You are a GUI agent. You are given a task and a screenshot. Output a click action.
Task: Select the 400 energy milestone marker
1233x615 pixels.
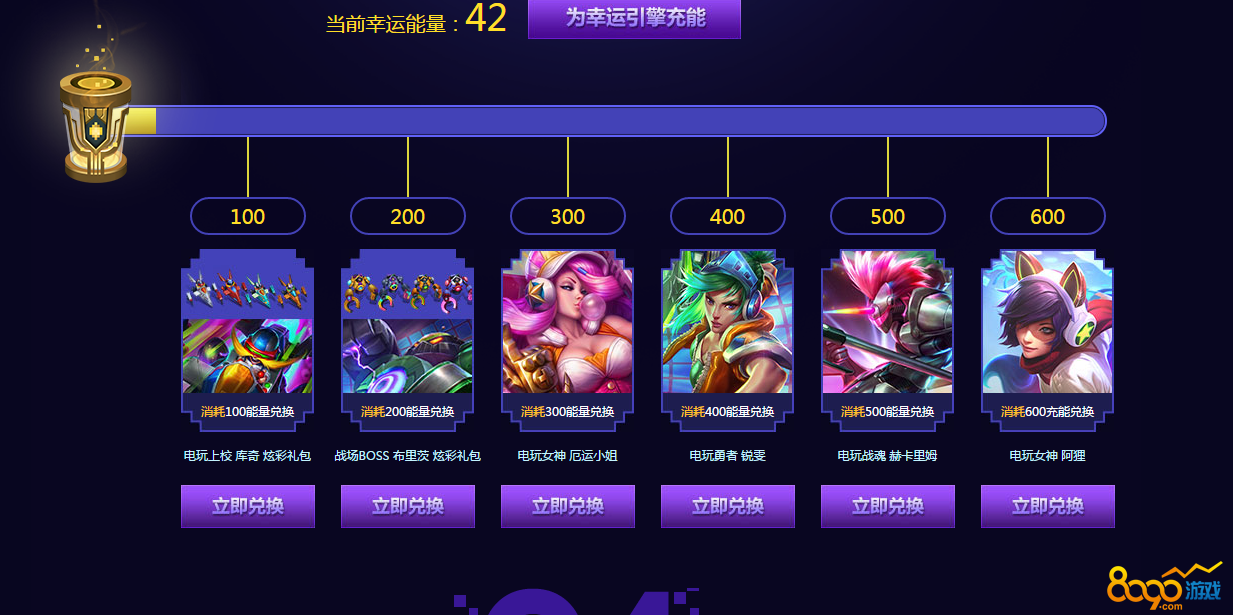click(x=728, y=216)
